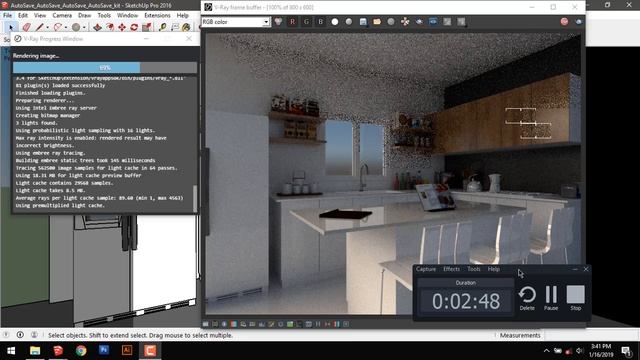Click the recording Duration timer display
The width and height of the screenshot is (640, 360).
pyautogui.click(x=466, y=301)
